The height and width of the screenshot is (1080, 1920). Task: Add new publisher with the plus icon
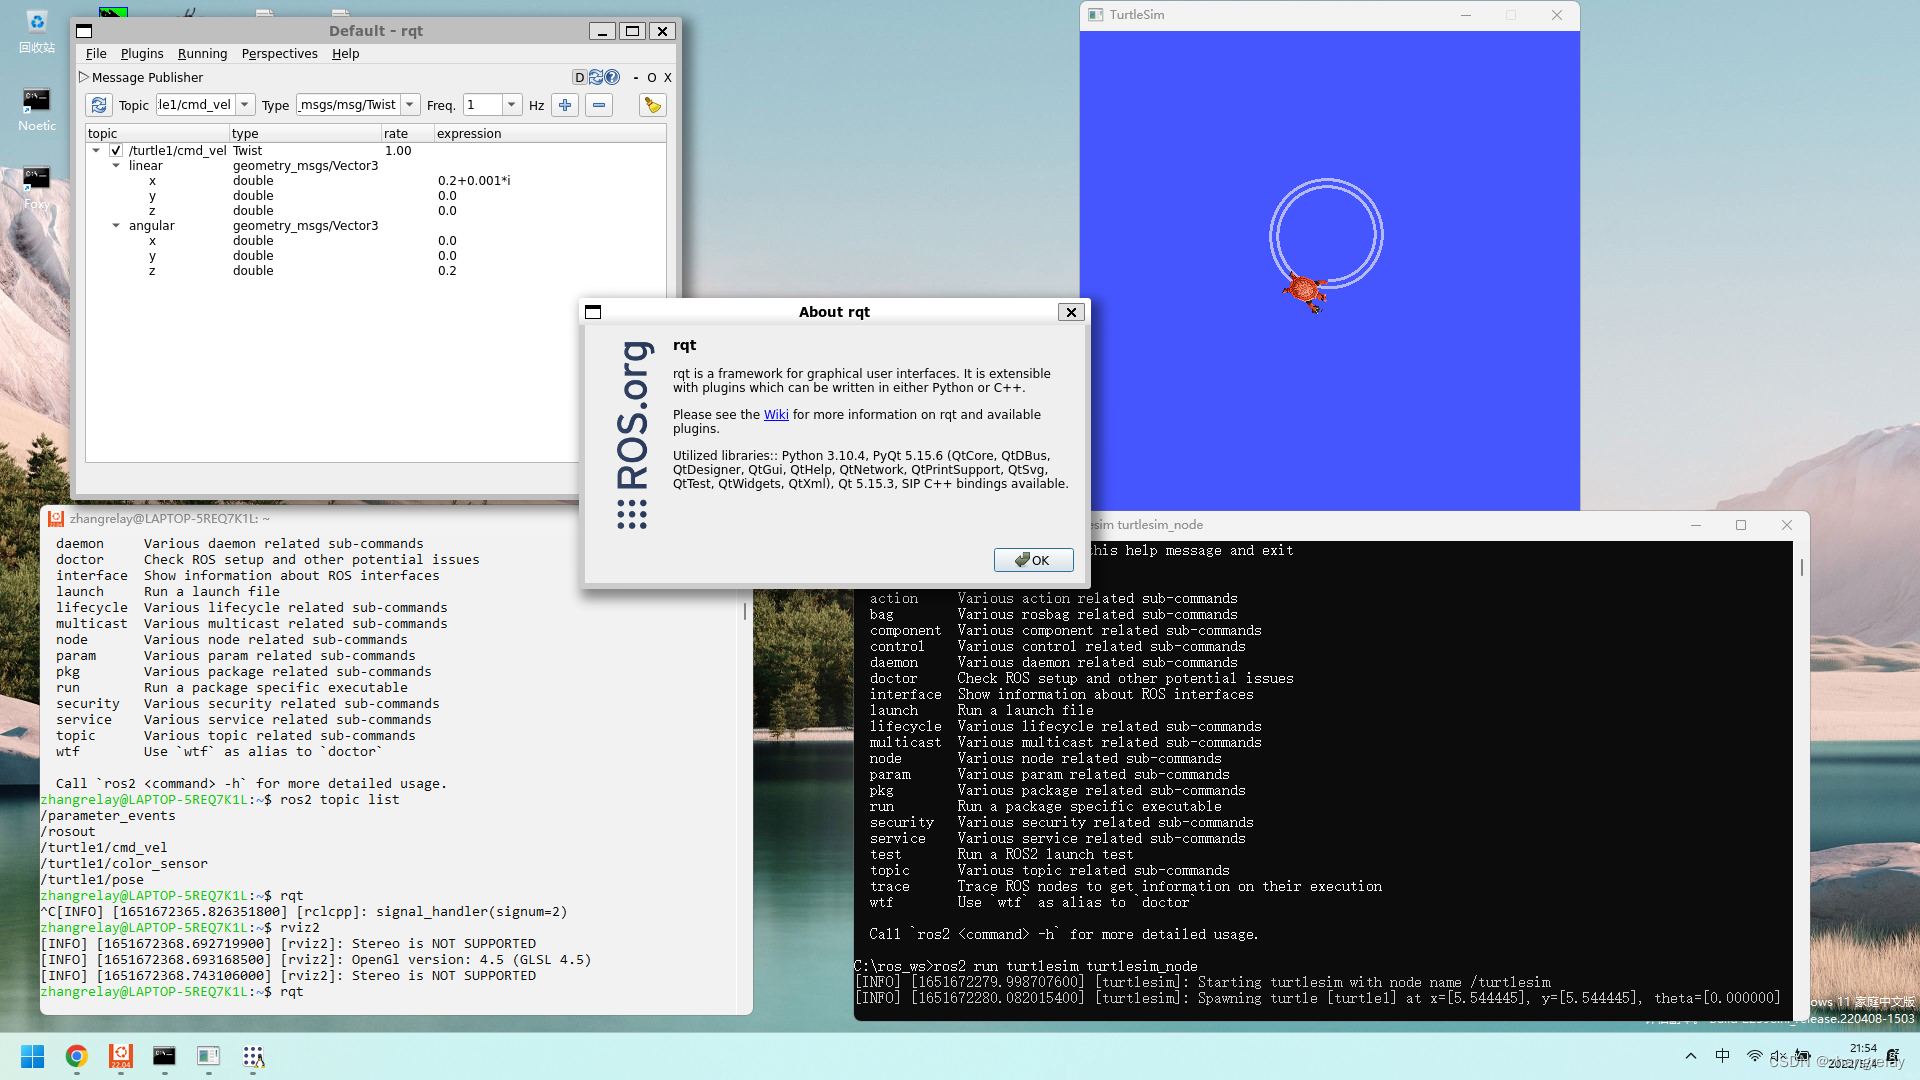[565, 105]
